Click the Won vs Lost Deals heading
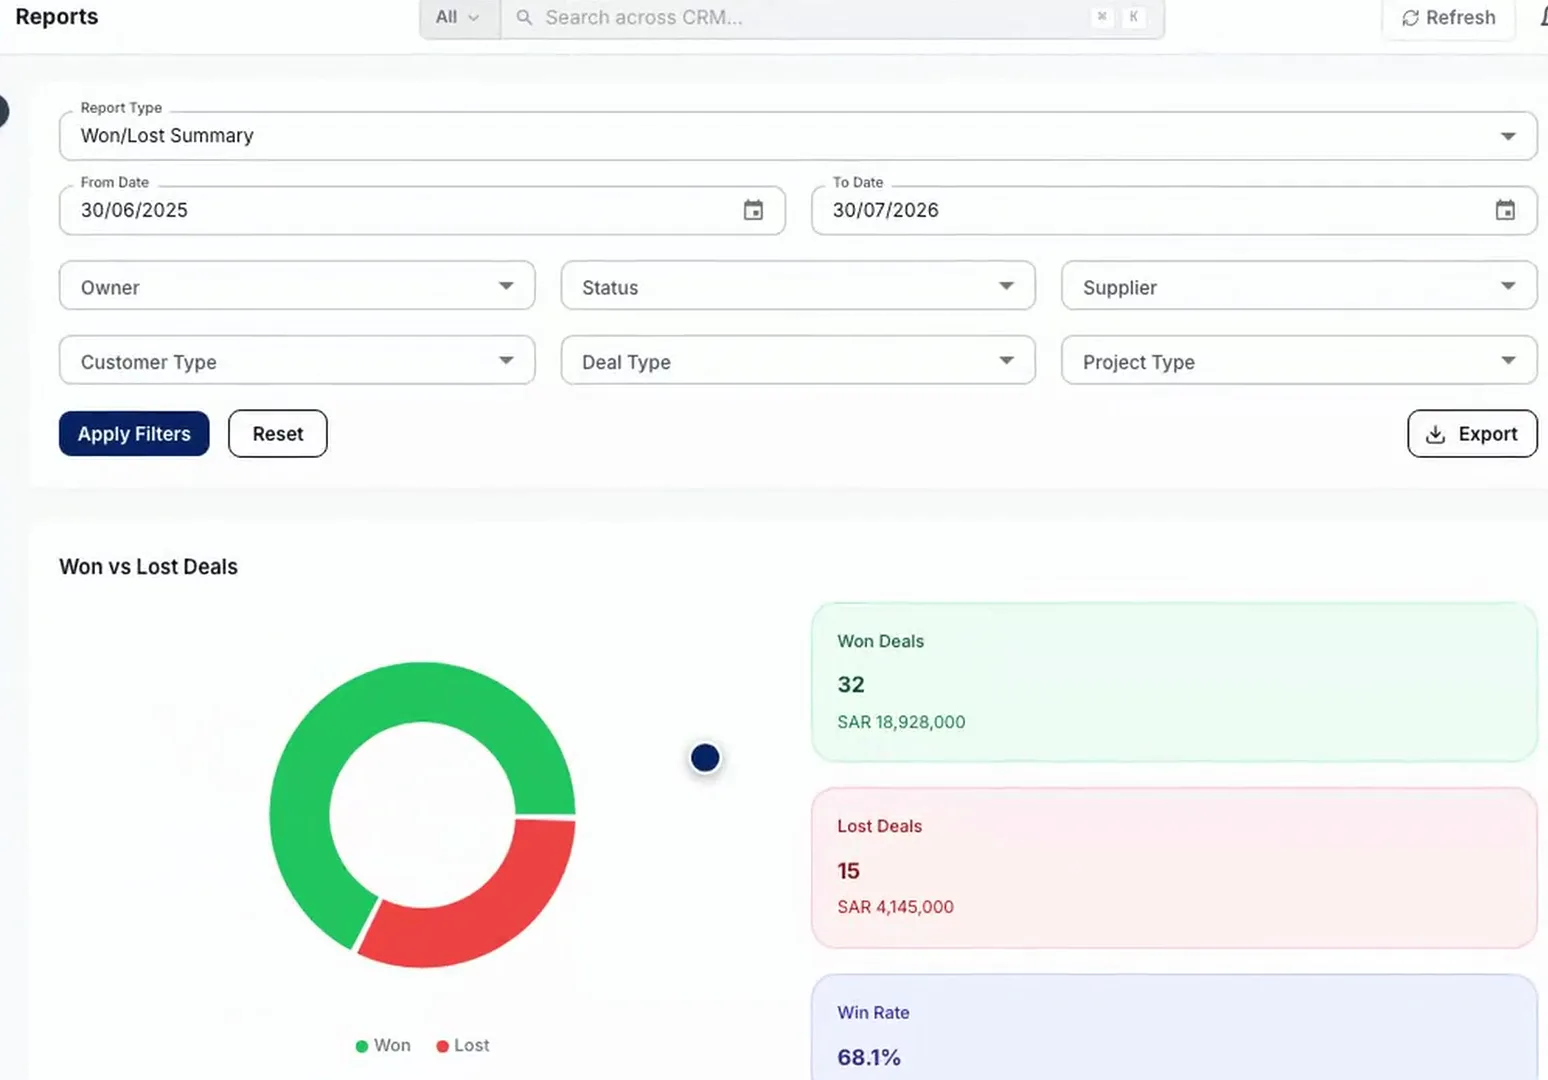The width and height of the screenshot is (1548, 1080). click(x=148, y=567)
